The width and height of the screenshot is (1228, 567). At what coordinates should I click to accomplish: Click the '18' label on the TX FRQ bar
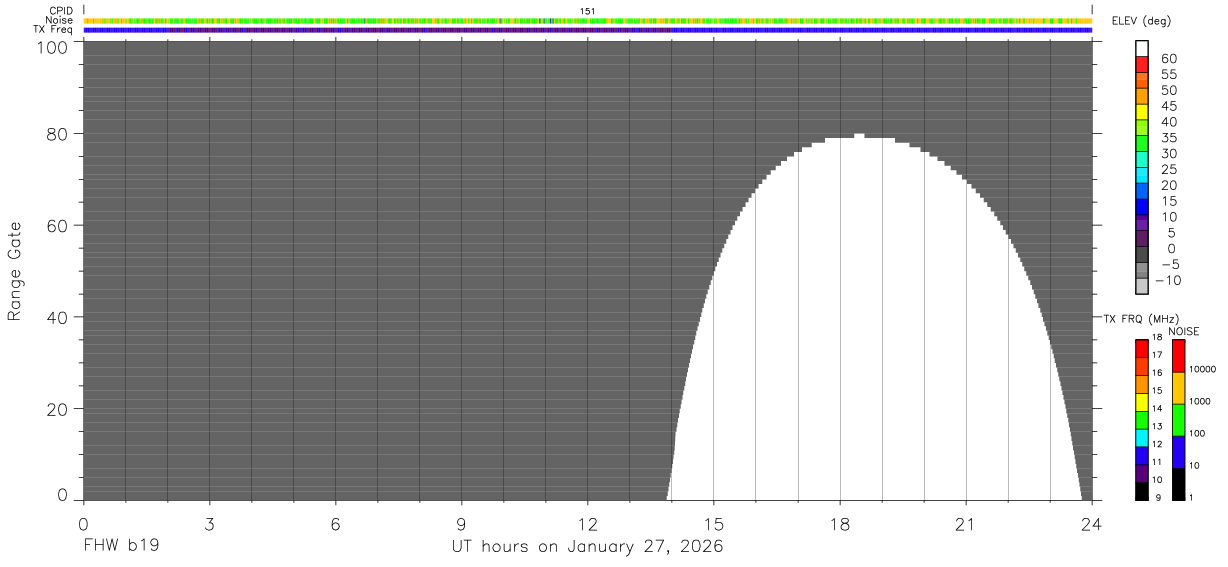(1157, 337)
